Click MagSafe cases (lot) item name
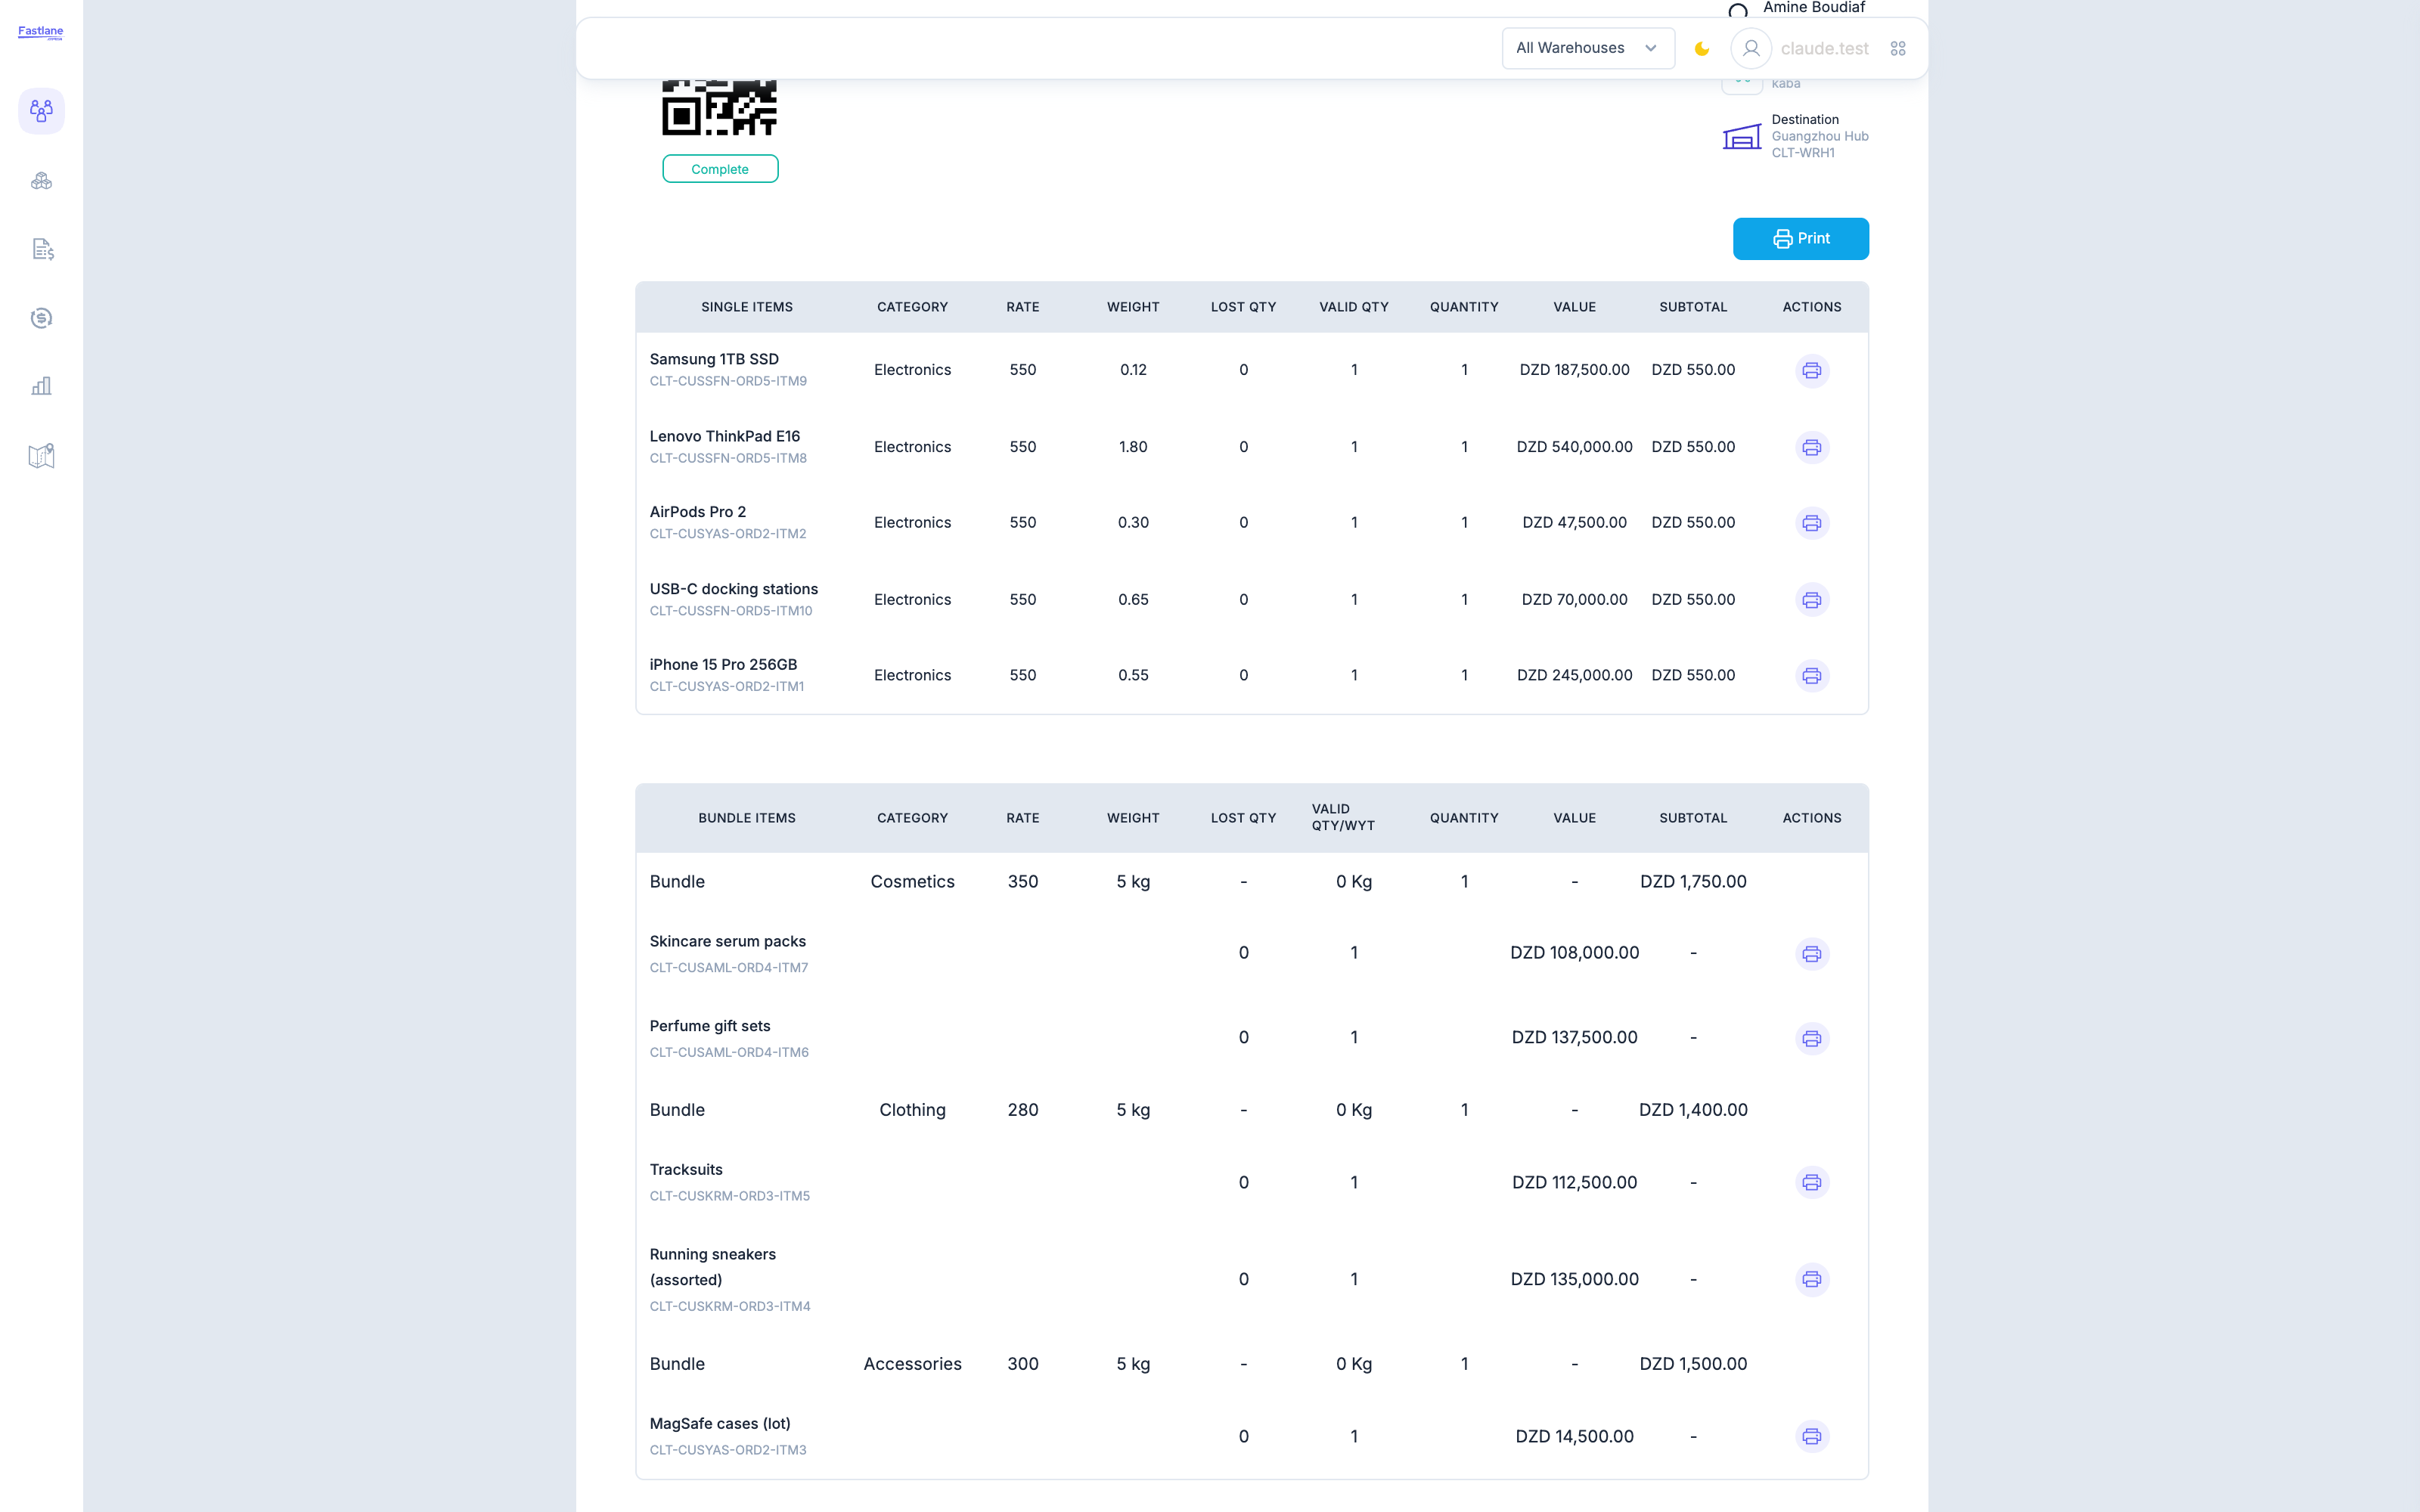 [x=720, y=1424]
